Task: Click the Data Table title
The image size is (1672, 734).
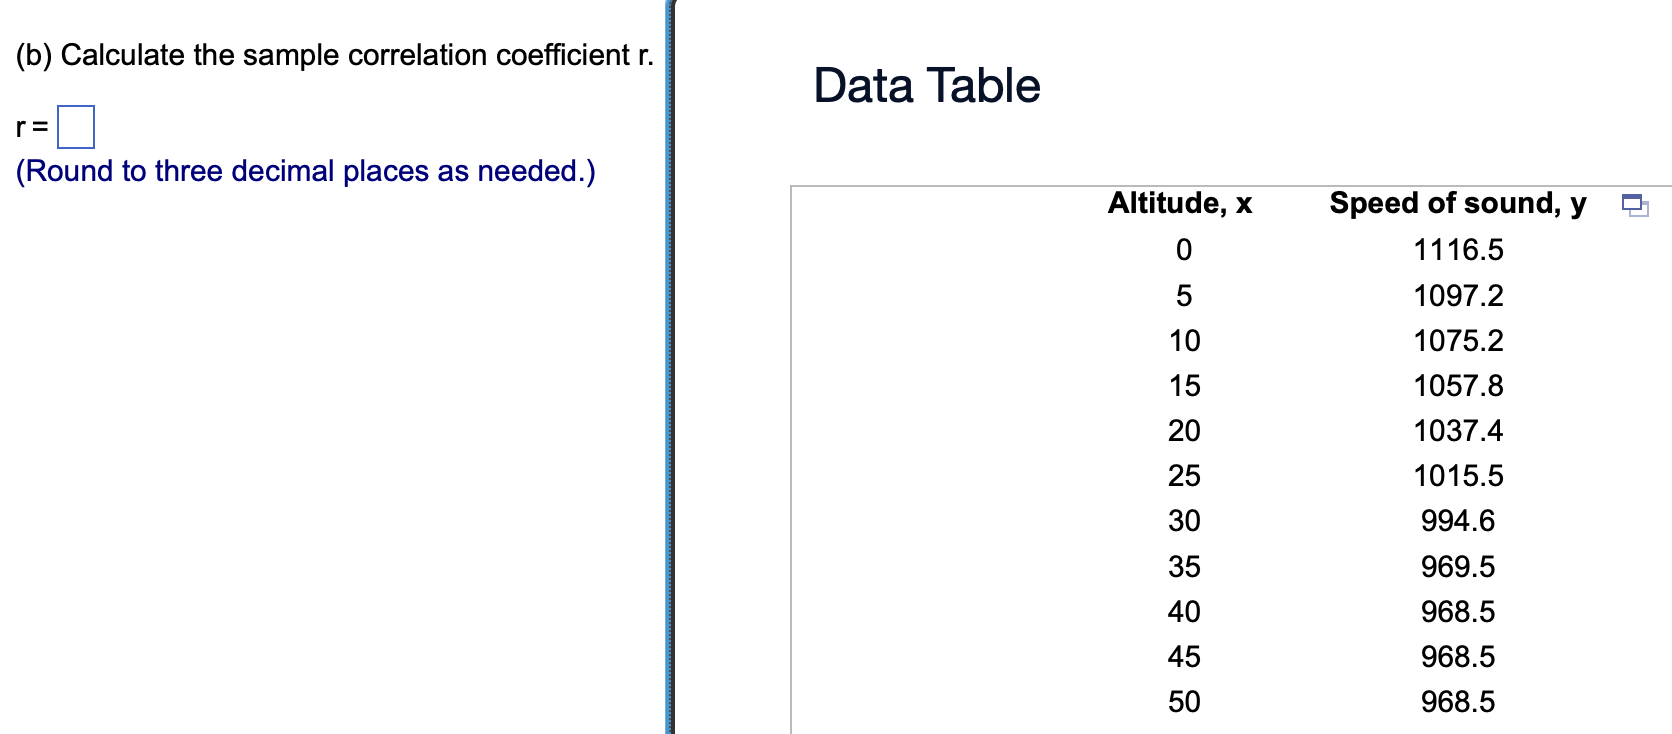Action: tap(926, 86)
